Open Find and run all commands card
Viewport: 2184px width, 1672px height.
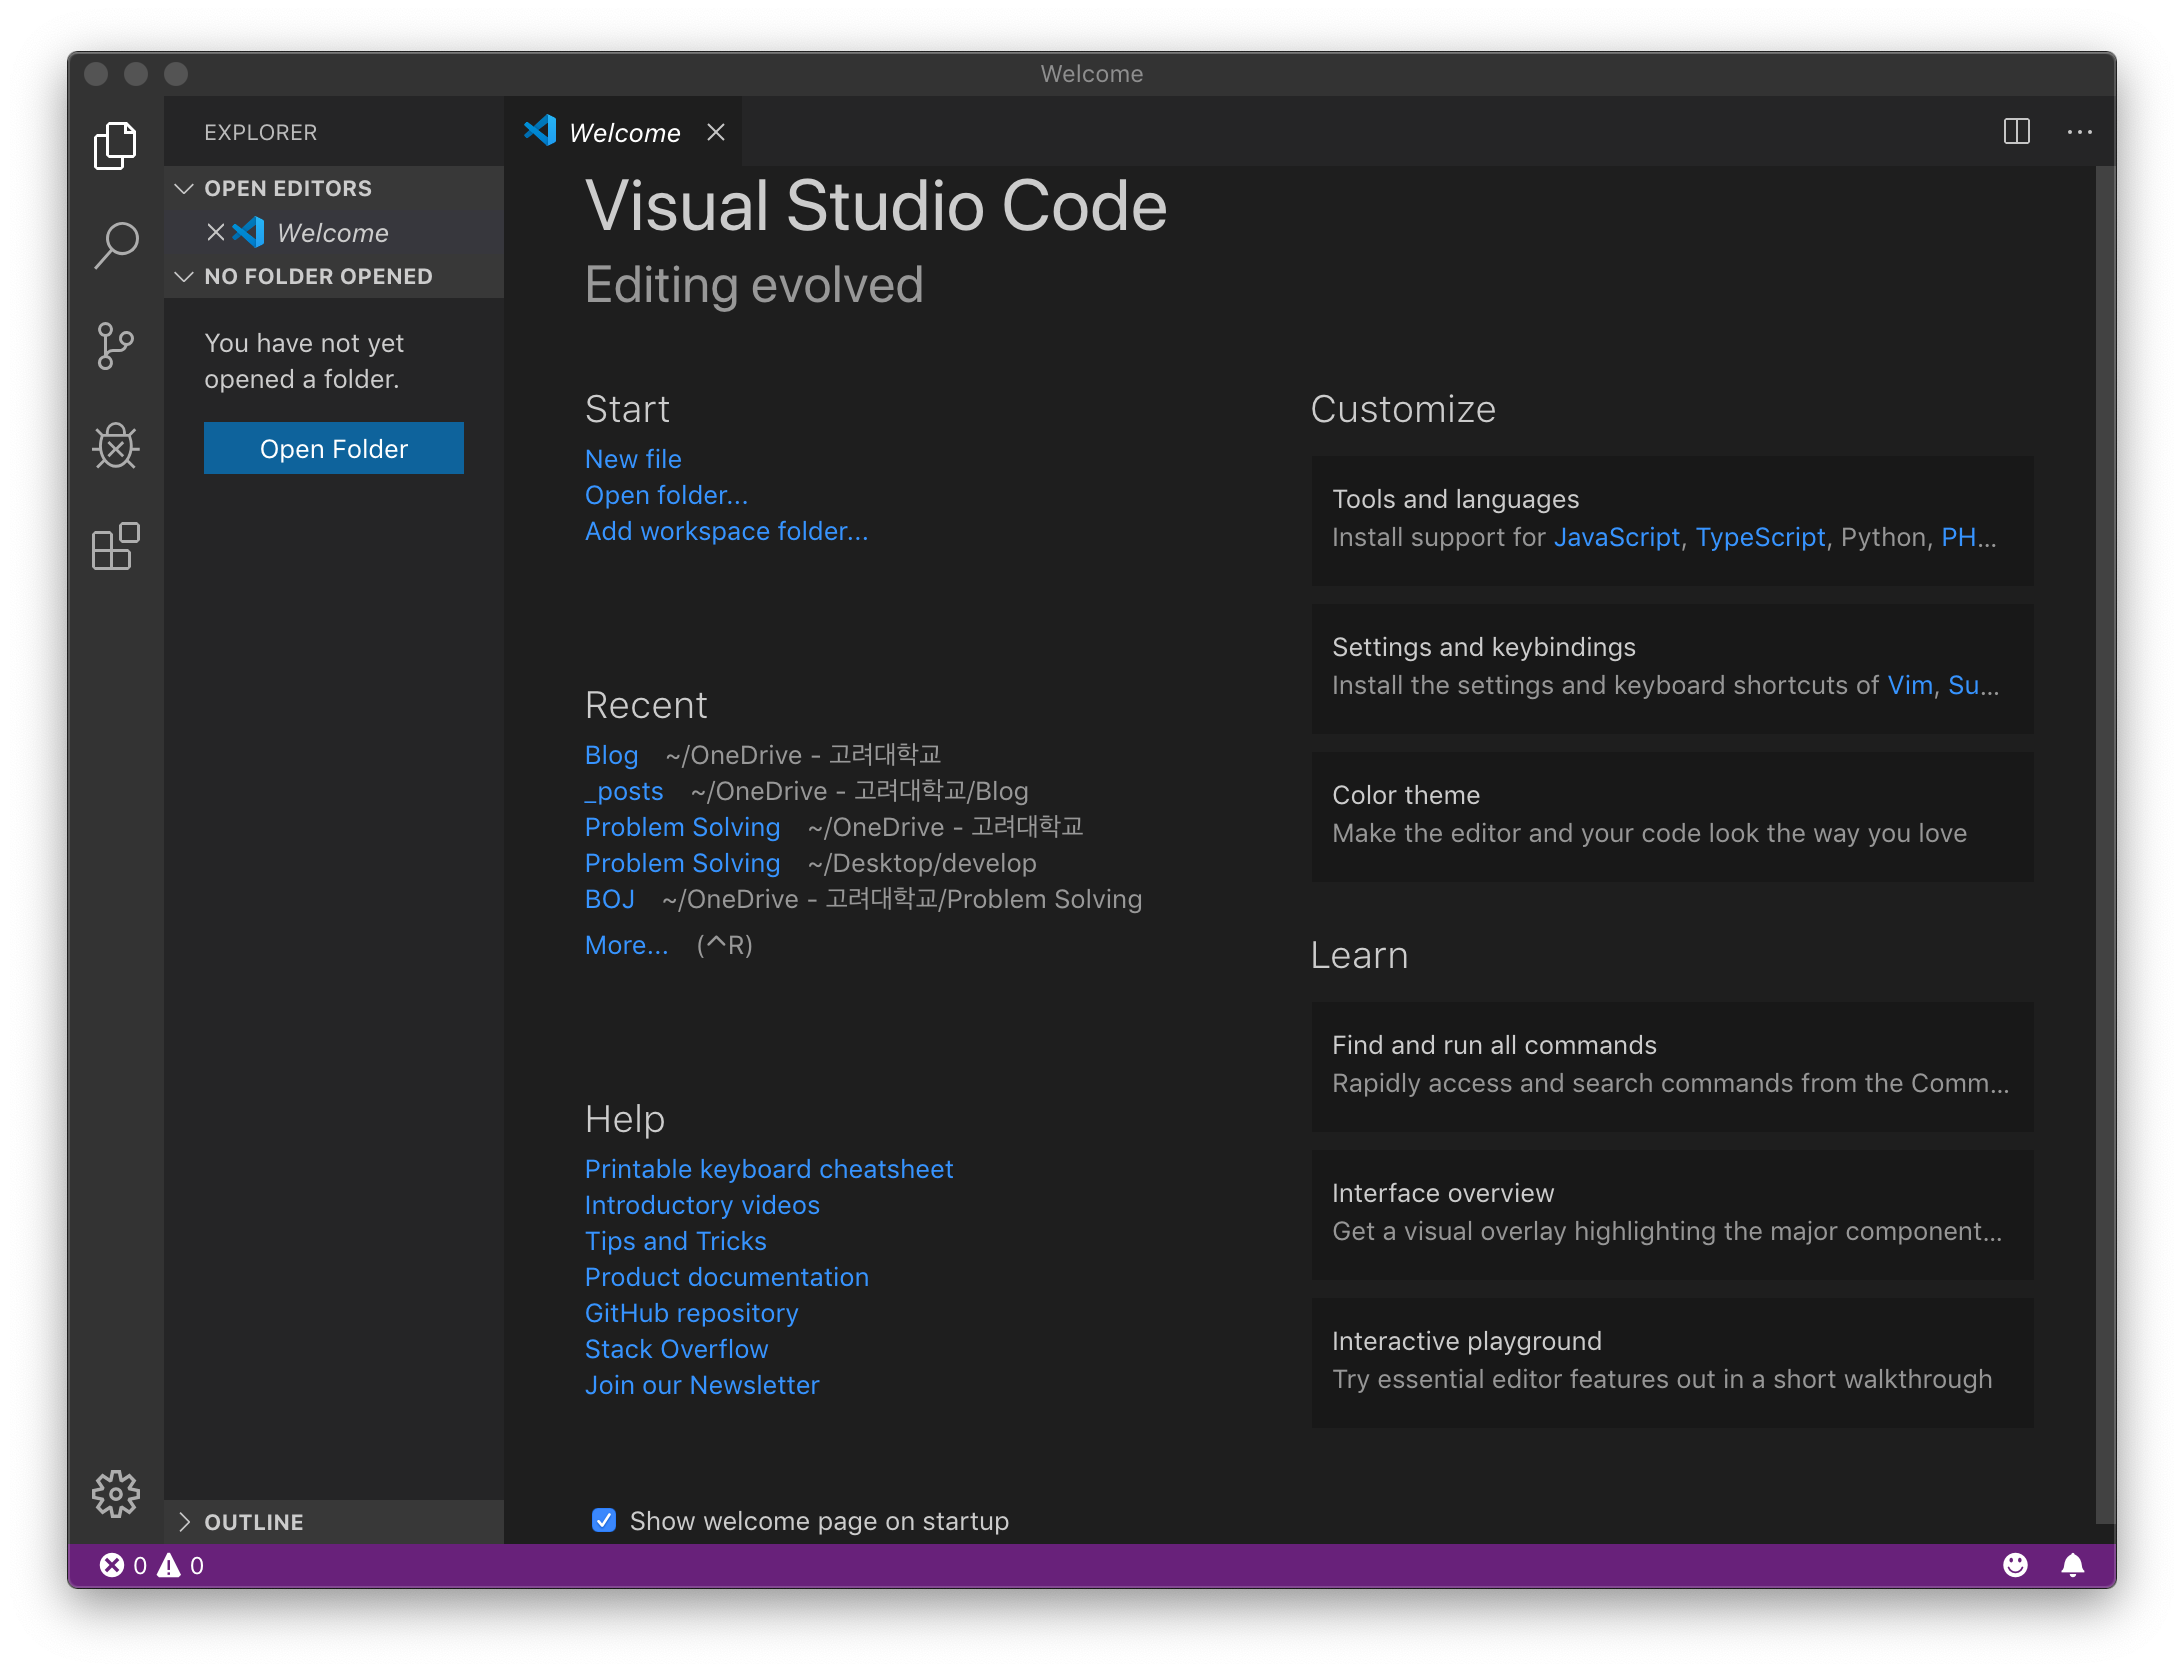coord(1672,1066)
